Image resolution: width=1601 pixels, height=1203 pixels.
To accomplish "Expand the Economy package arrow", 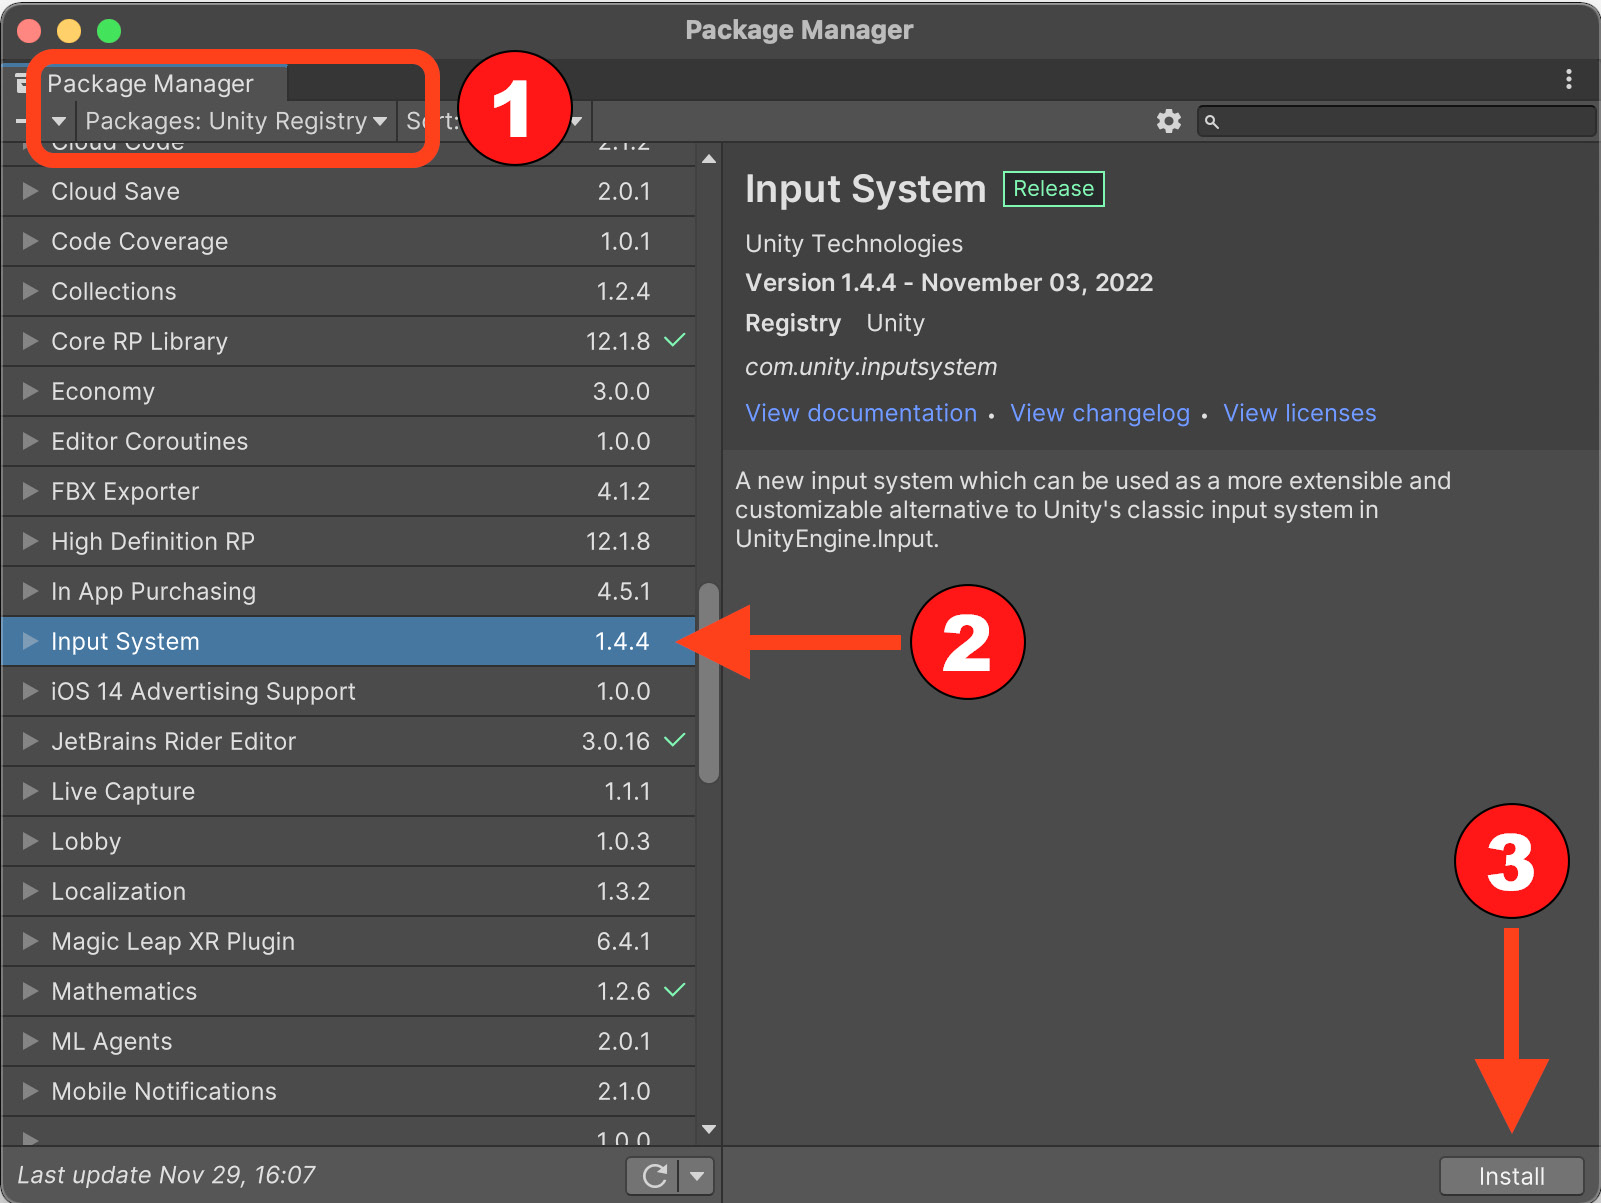I will [x=30, y=391].
